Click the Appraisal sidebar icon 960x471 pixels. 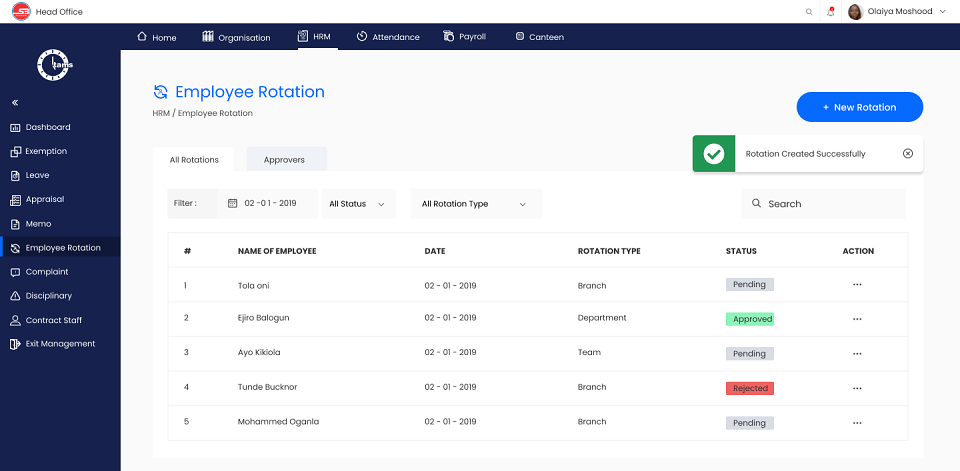(15, 200)
